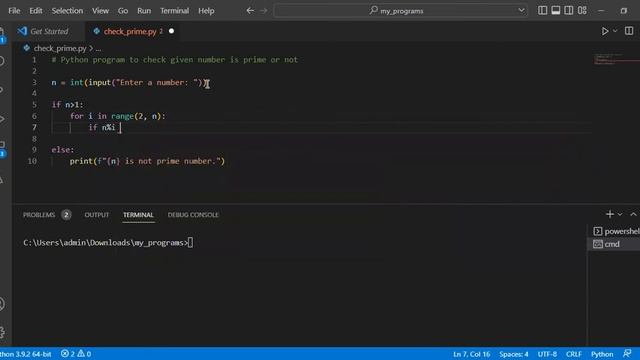Toggle the bottom panel layout icon
Screen dimensions: 640x360
click(556, 11)
